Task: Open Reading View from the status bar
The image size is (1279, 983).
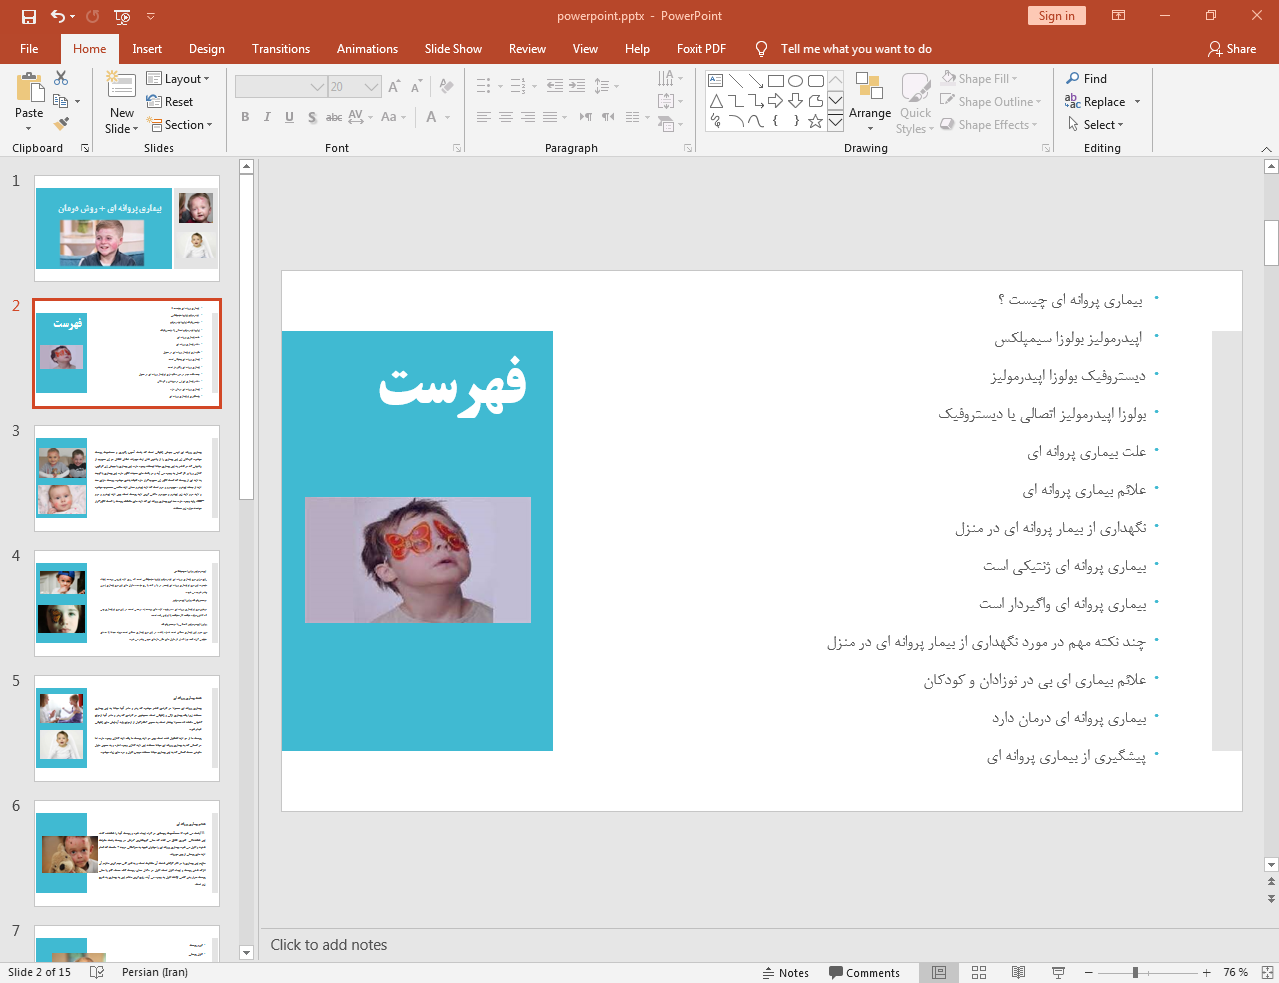Action: tap(1018, 972)
